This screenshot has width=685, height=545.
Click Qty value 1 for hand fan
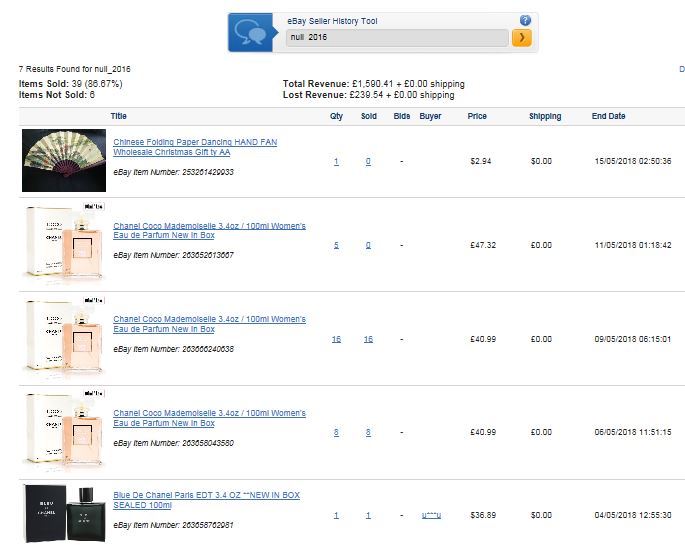tap(336, 162)
